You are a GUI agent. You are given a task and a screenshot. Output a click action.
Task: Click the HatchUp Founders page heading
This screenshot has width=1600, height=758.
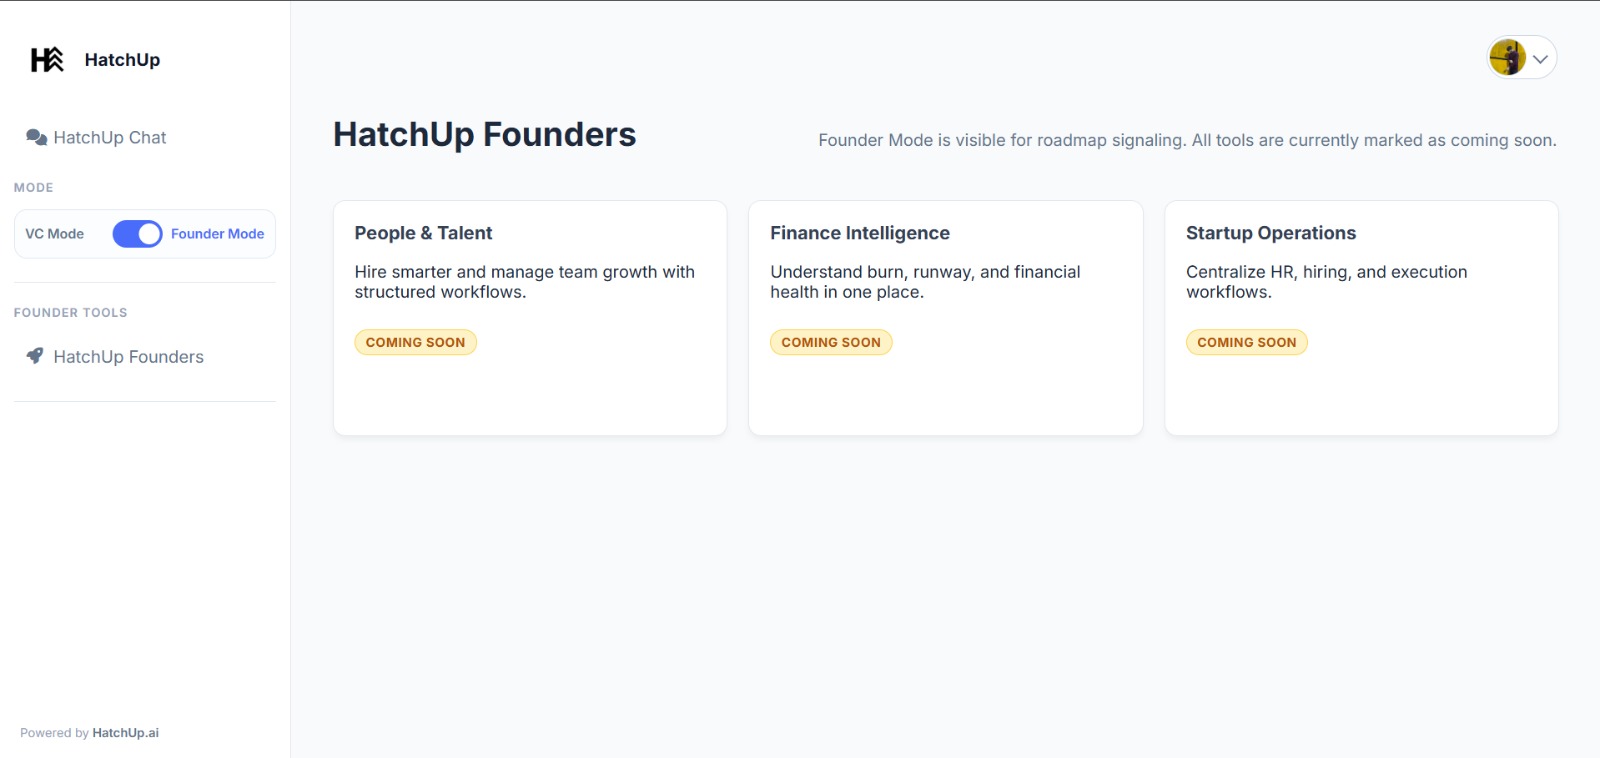point(484,134)
